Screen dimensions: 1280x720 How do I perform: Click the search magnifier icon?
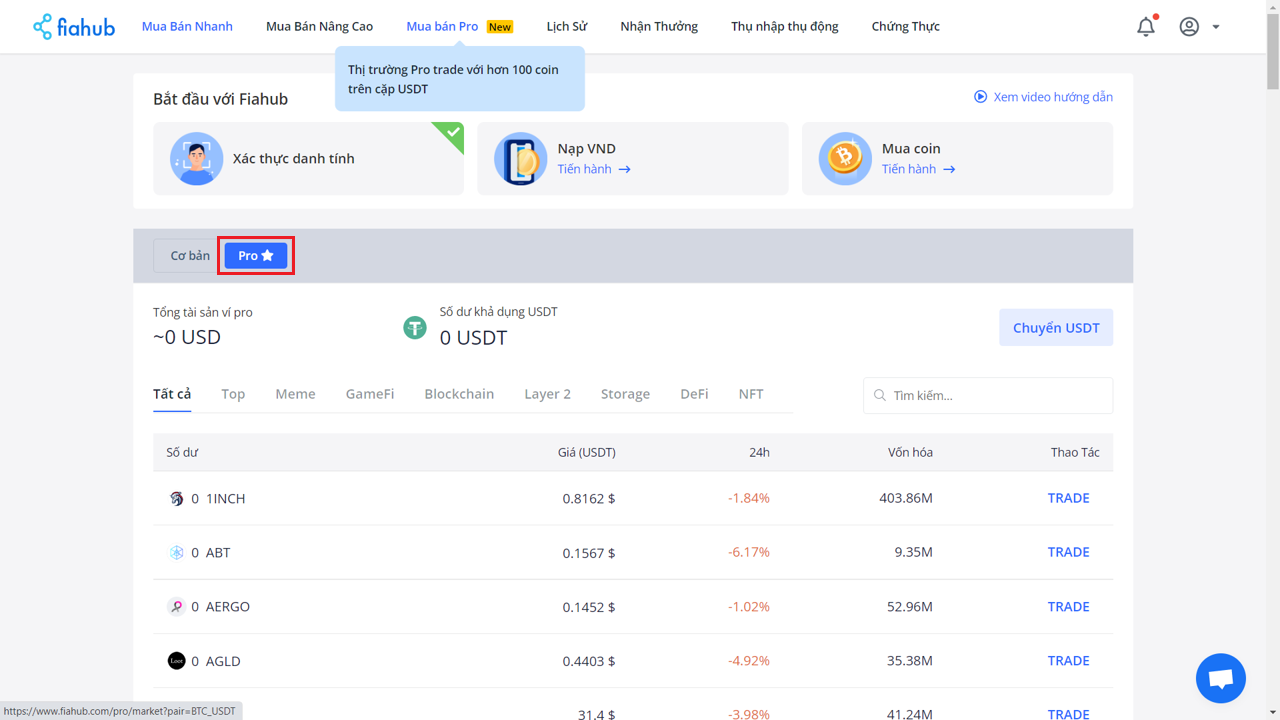pos(880,396)
